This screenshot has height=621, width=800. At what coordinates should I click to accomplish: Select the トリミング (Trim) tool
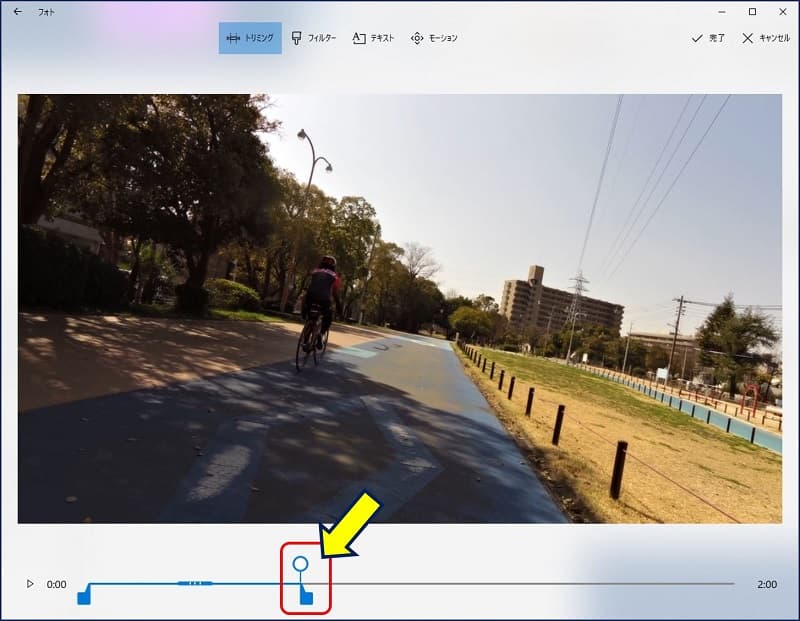tap(250, 38)
